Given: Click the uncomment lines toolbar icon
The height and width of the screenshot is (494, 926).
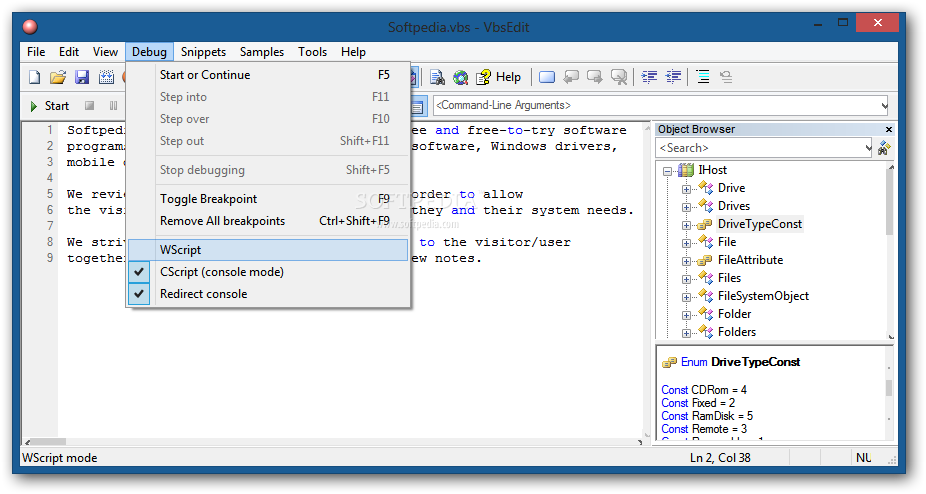Looking at the screenshot, I should pyautogui.click(x=726, y=77).
